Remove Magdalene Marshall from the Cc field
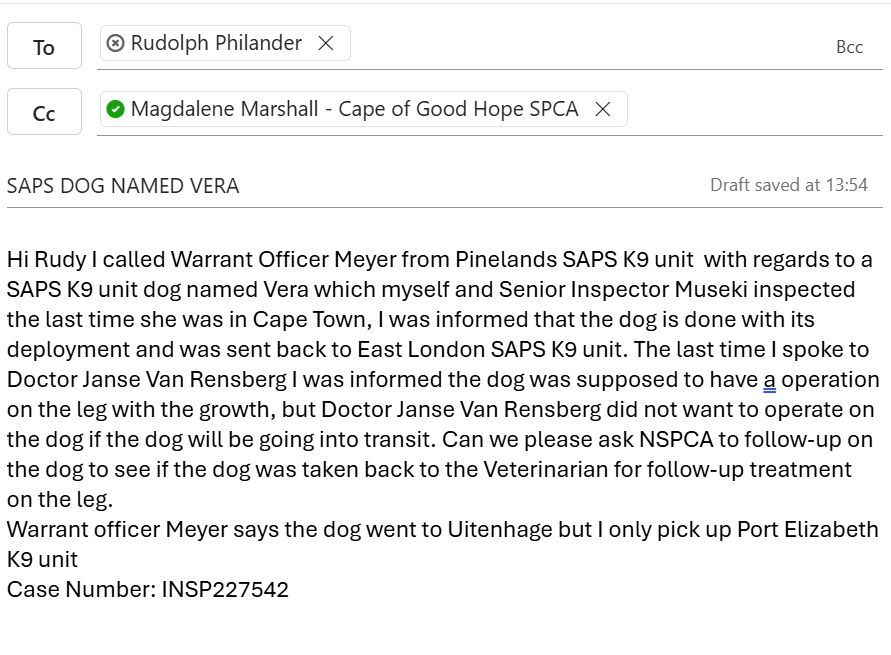Screen dimensions: 891x655 point(603,109)
